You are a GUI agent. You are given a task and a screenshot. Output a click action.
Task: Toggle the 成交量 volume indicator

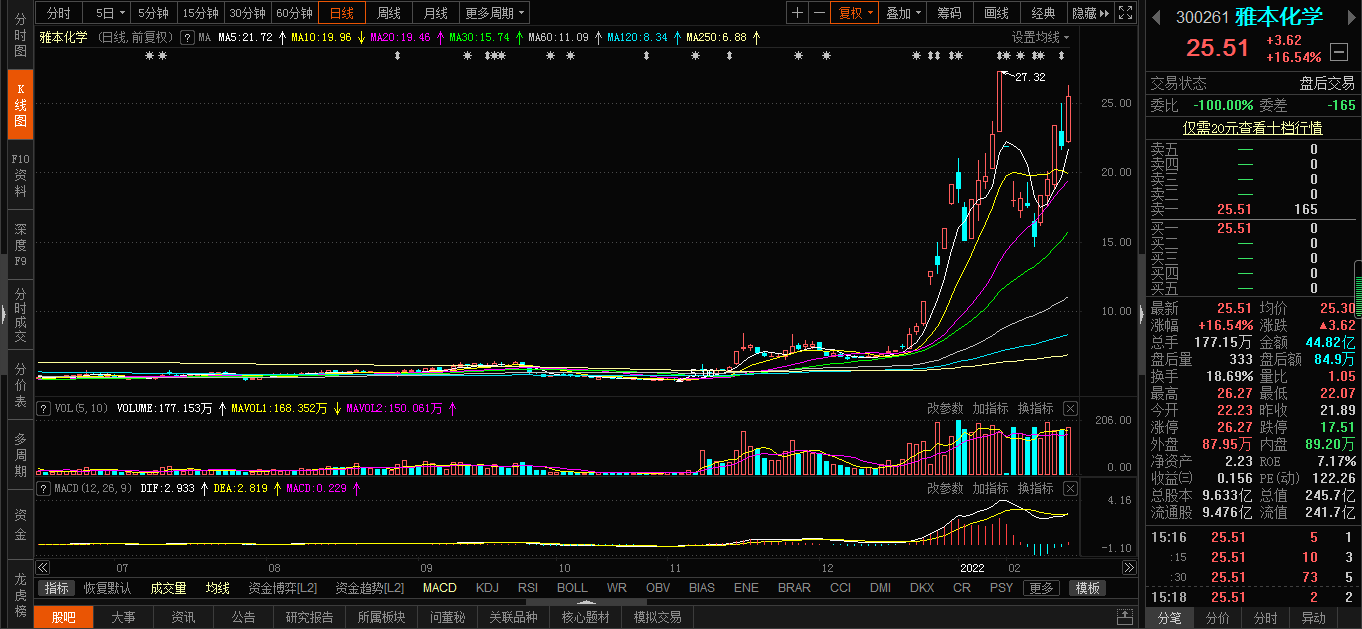coord(168,588)
